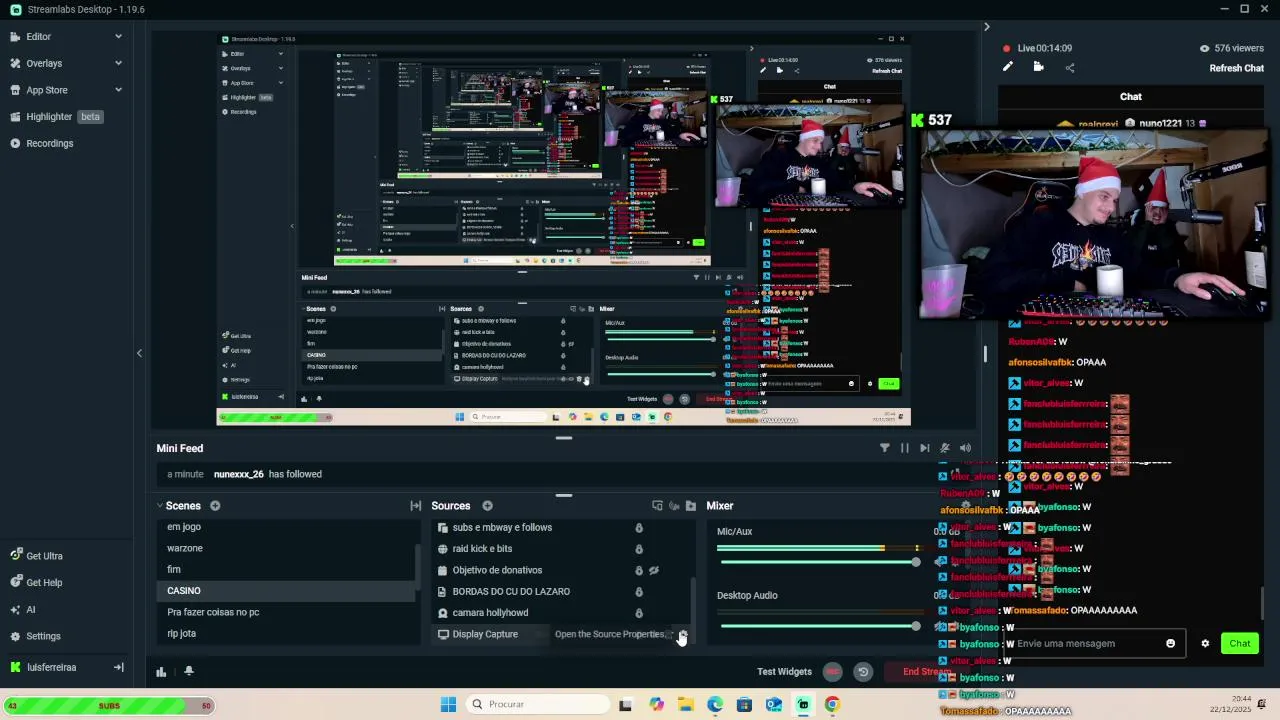
Task: Toggle the mute alerts wand icon
Action: coord(944,448)
